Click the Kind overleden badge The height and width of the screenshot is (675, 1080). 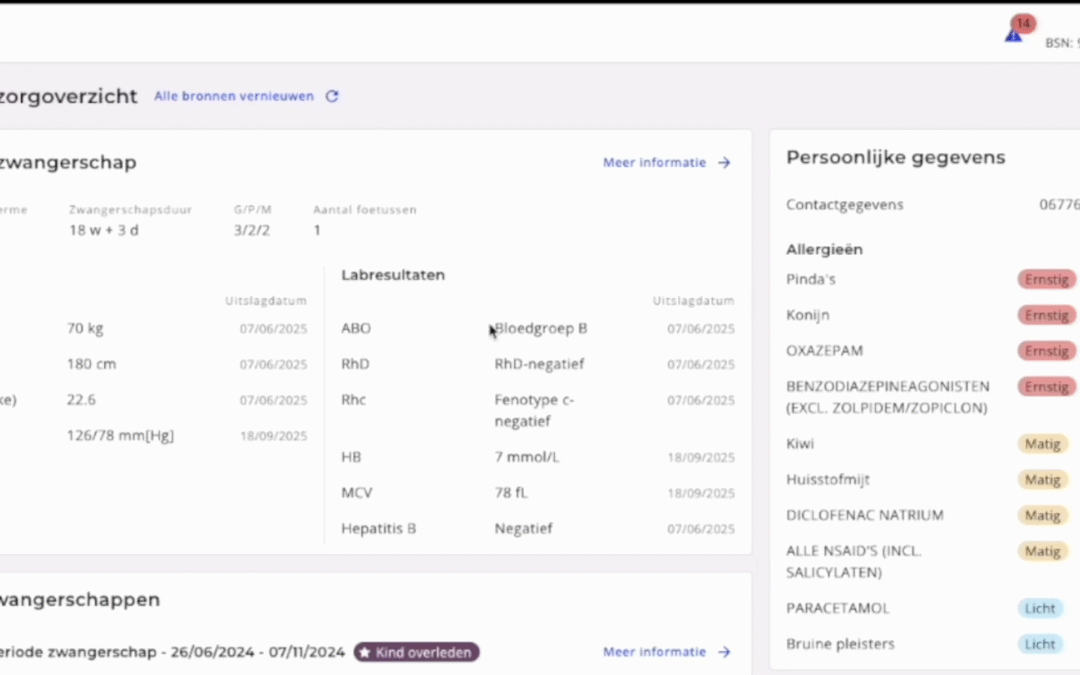click(416, 653)
